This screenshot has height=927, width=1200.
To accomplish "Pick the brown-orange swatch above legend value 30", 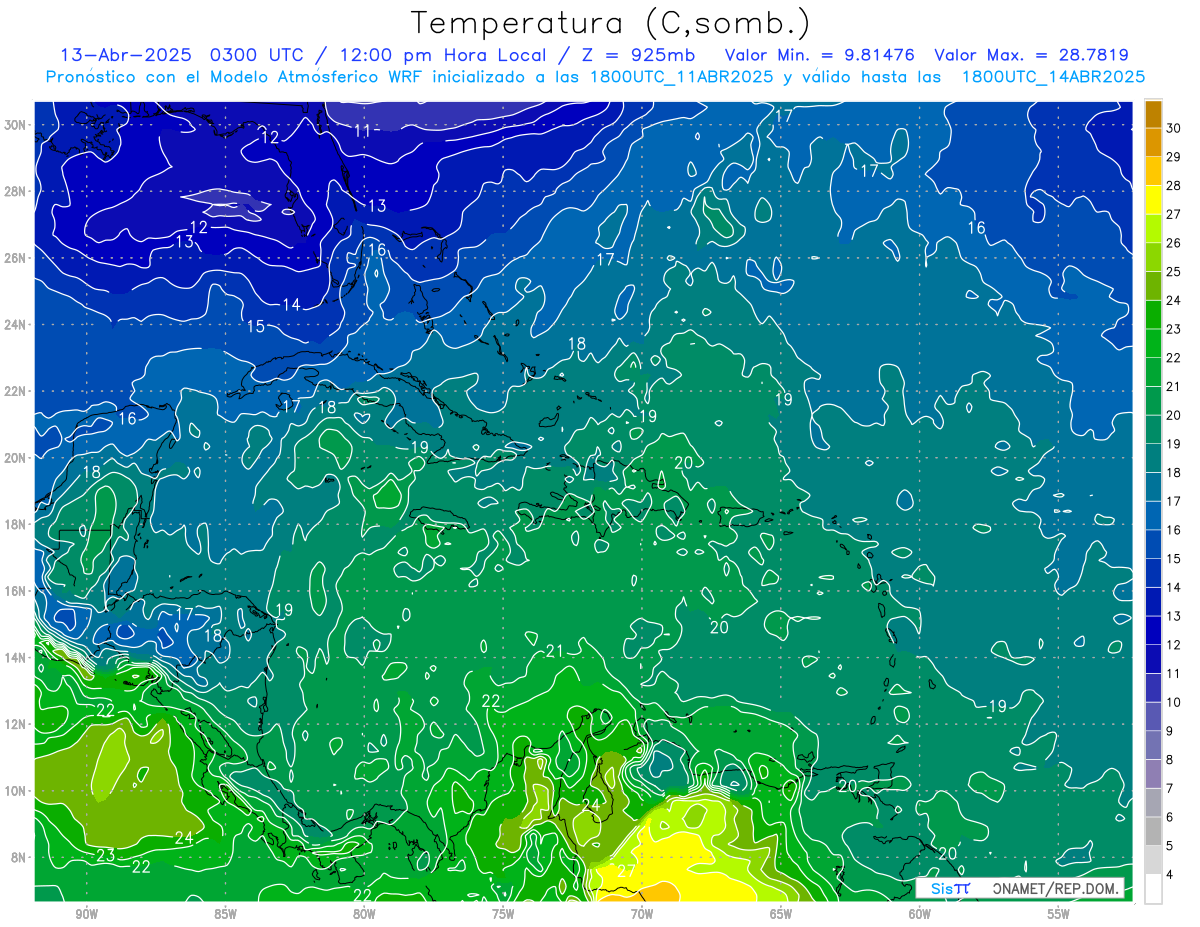I will coord(1153,114).
